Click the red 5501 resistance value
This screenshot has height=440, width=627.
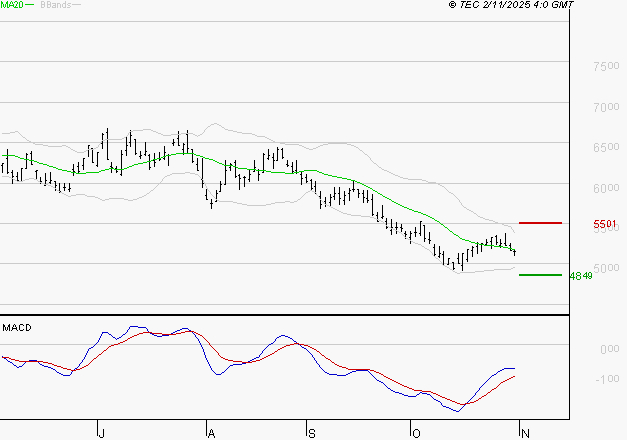point(605,224)
